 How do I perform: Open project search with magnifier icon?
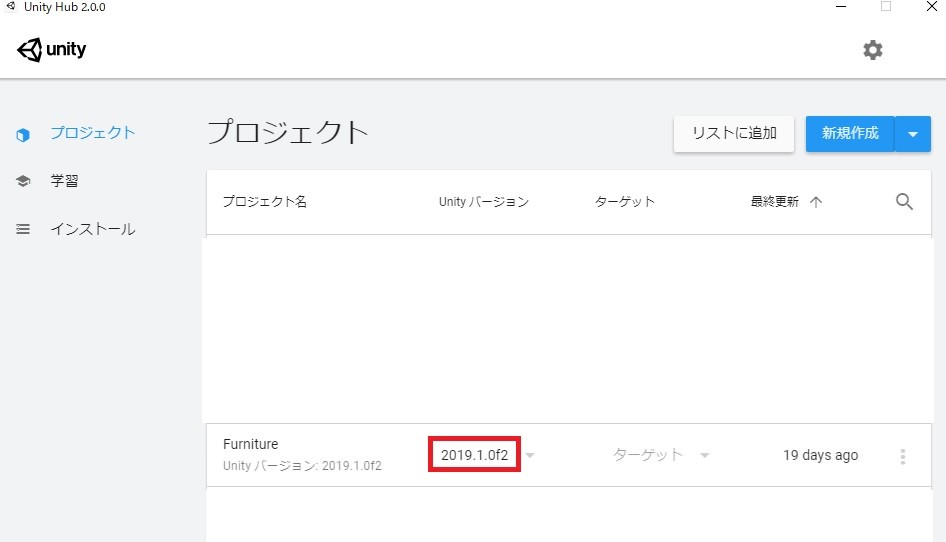click(904, 202)
